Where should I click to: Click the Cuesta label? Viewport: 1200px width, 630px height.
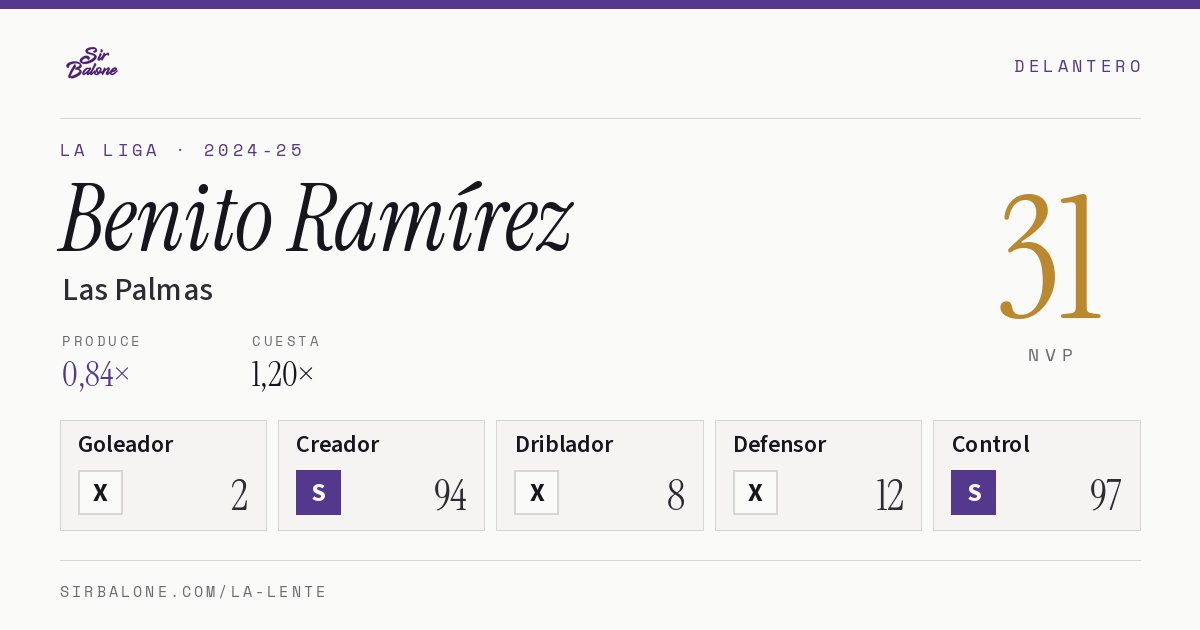(286, 341)
